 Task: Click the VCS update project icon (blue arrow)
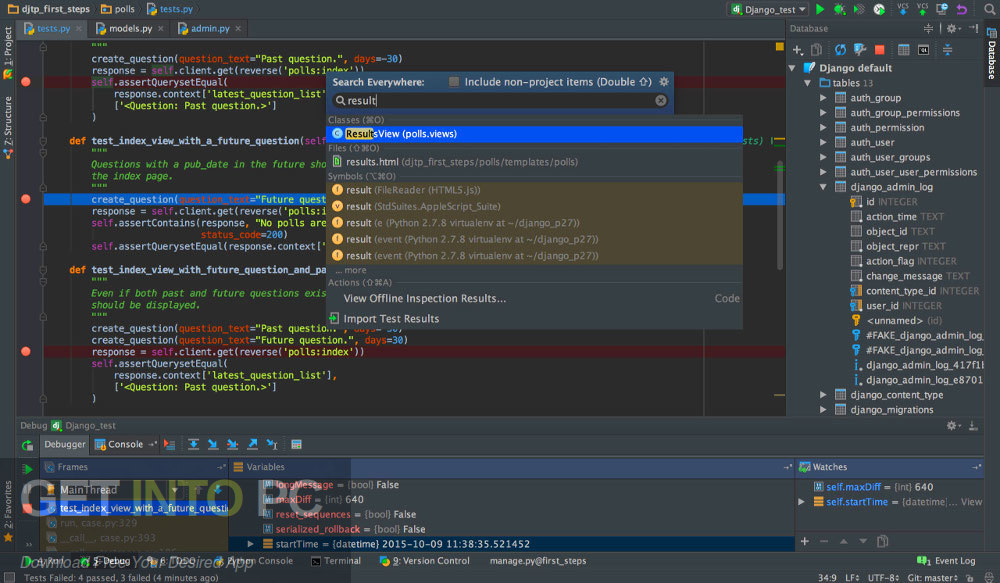coord(903,9)
